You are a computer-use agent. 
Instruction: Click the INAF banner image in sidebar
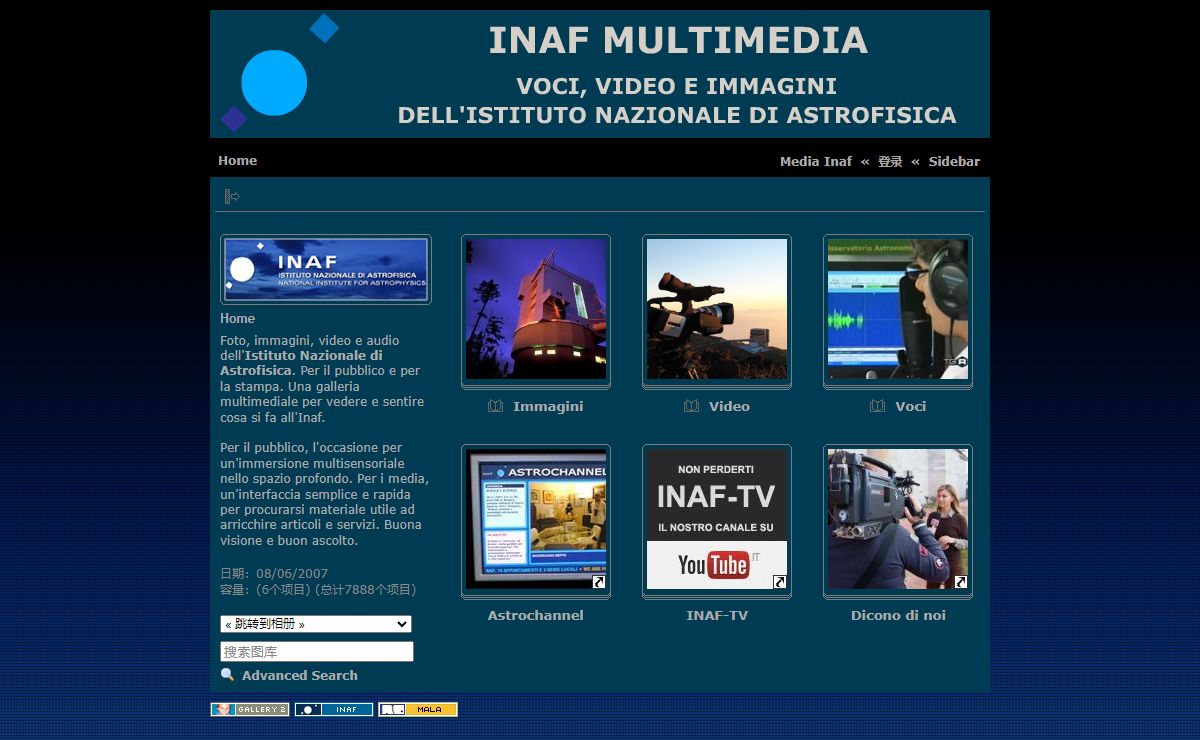tap(326, 269)
